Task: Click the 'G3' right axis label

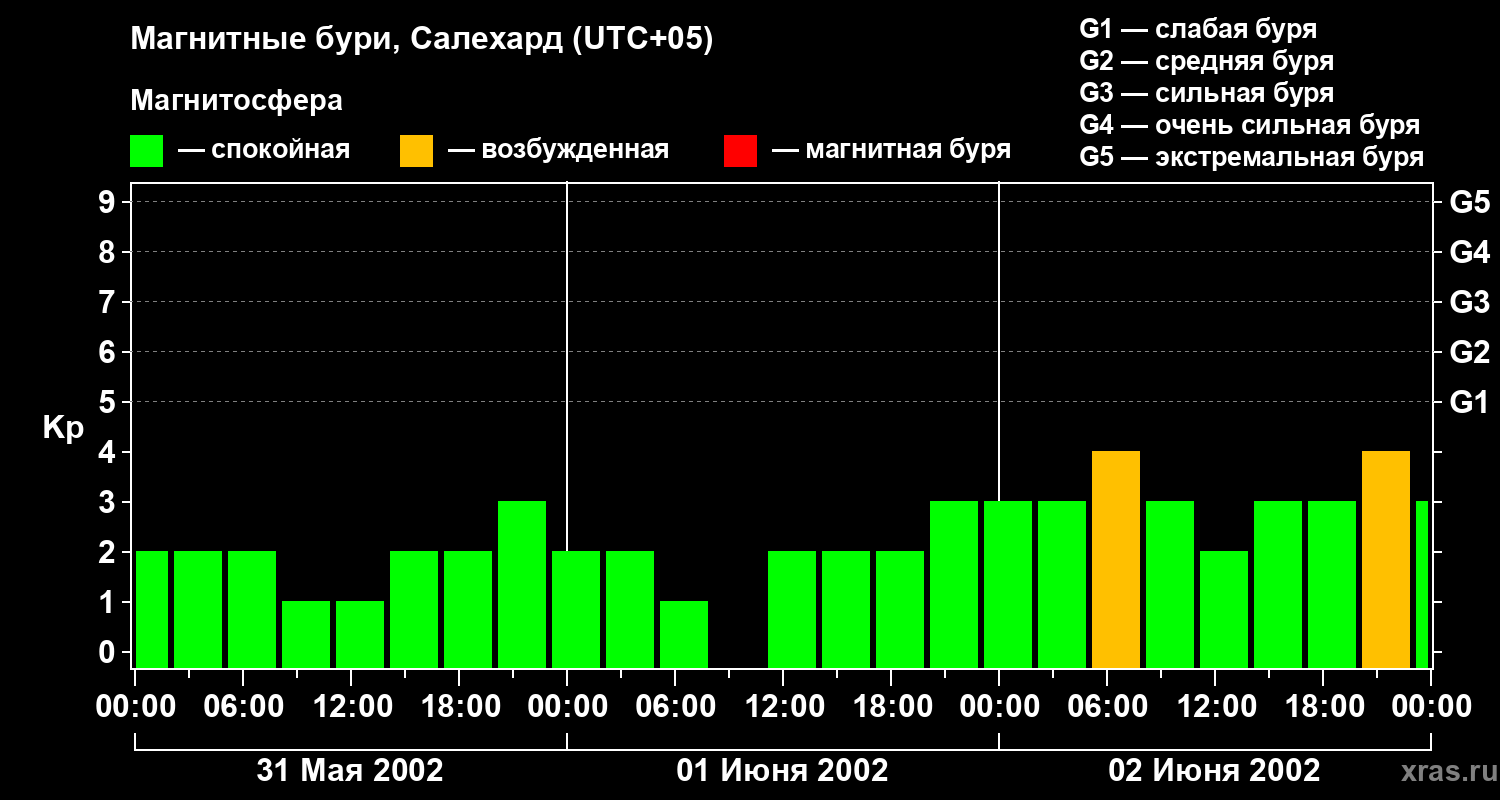Action: [x=1470, y=302]
